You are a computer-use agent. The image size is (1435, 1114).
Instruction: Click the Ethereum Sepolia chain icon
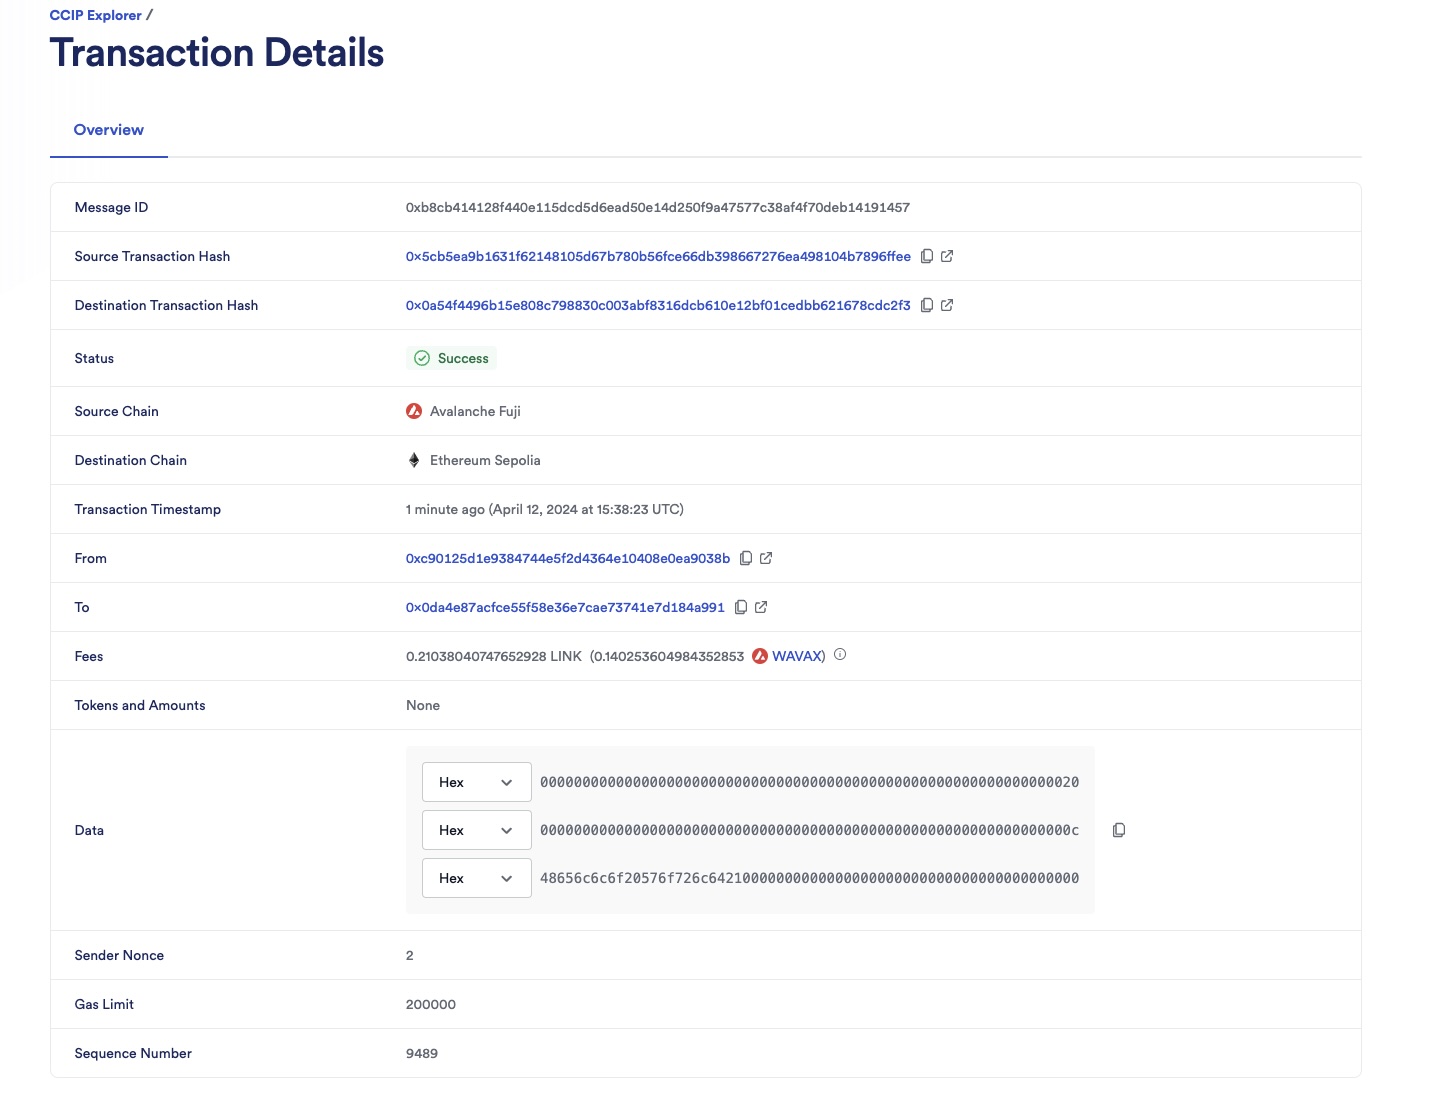click(413, 460)
